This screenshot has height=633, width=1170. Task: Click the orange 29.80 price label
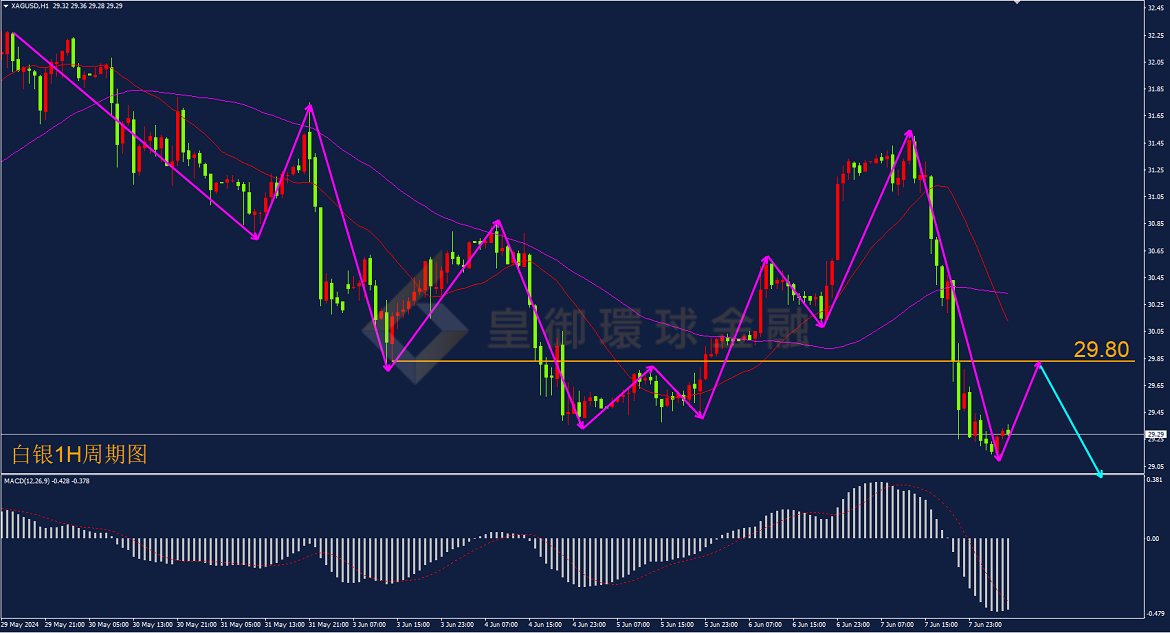[1101, 349]
